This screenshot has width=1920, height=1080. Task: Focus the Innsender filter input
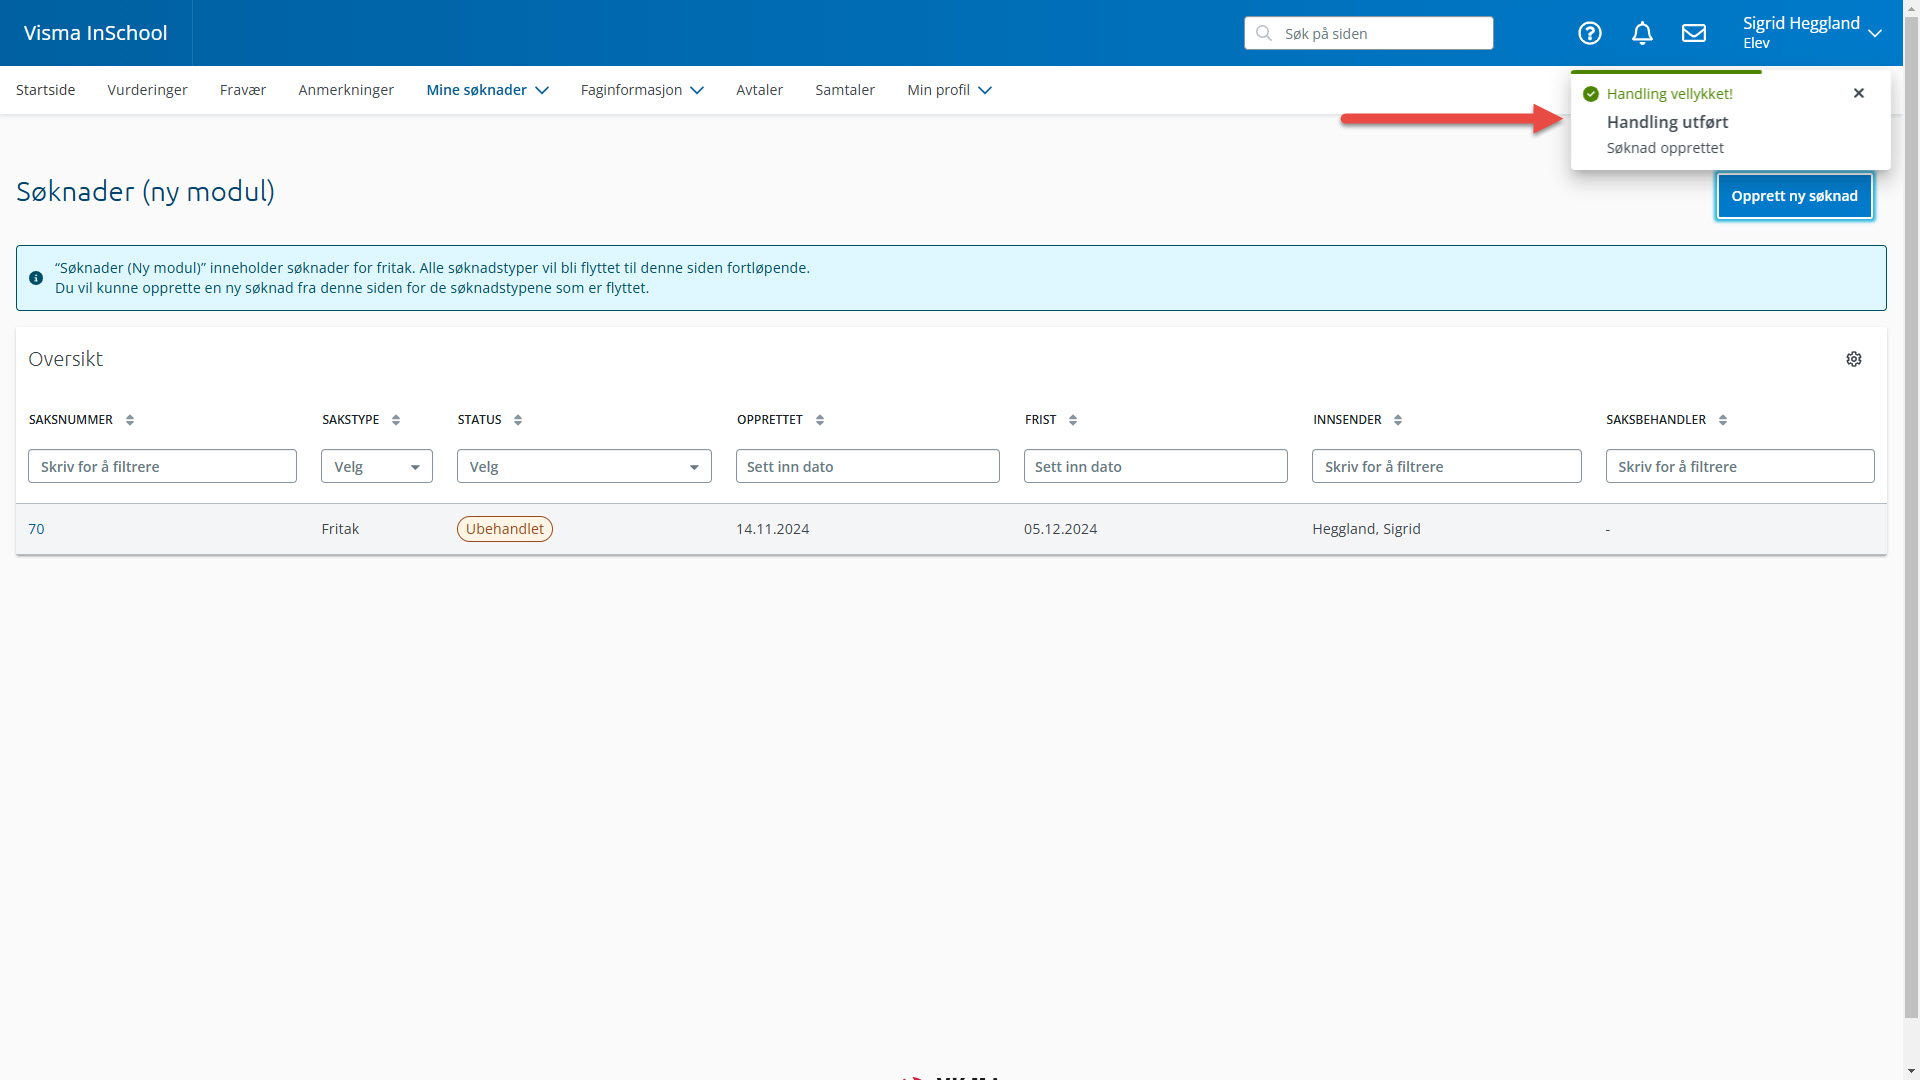pos(1446,467)
